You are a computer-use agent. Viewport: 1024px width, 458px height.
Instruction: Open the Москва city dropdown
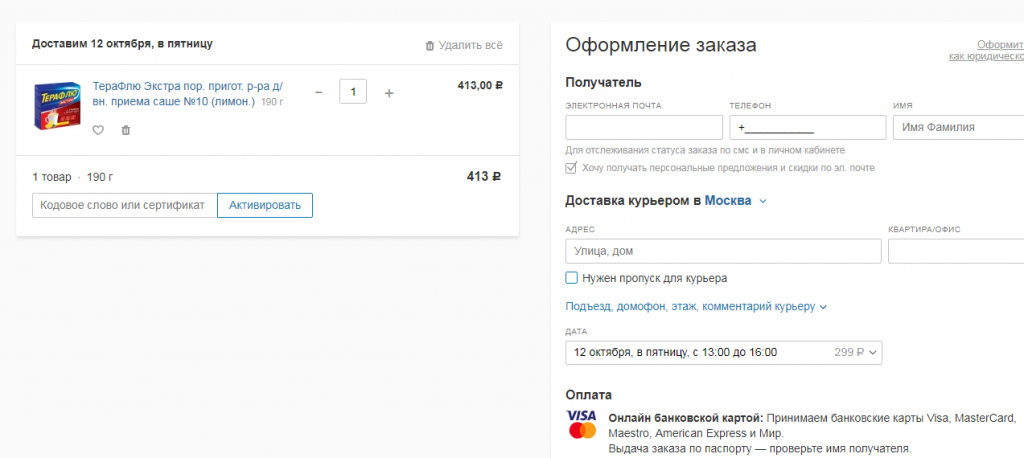click(735, 201)
